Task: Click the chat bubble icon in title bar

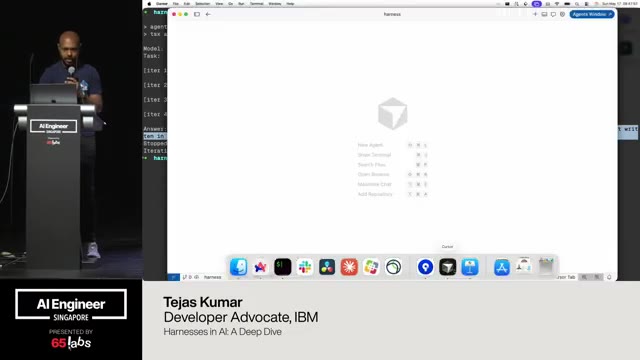Action: click(553, 14)
